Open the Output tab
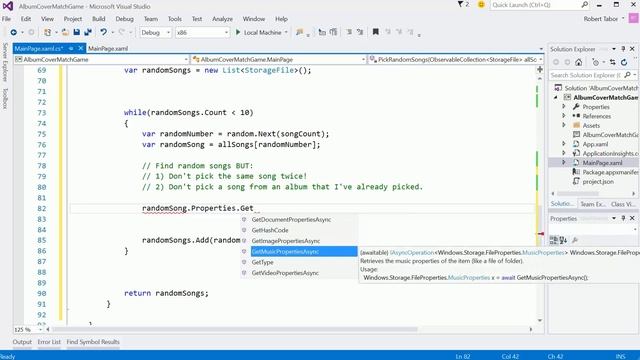Image resolution: width=640 pixels, height=360 pixels. pyautogui.click(x=22, y=342)
